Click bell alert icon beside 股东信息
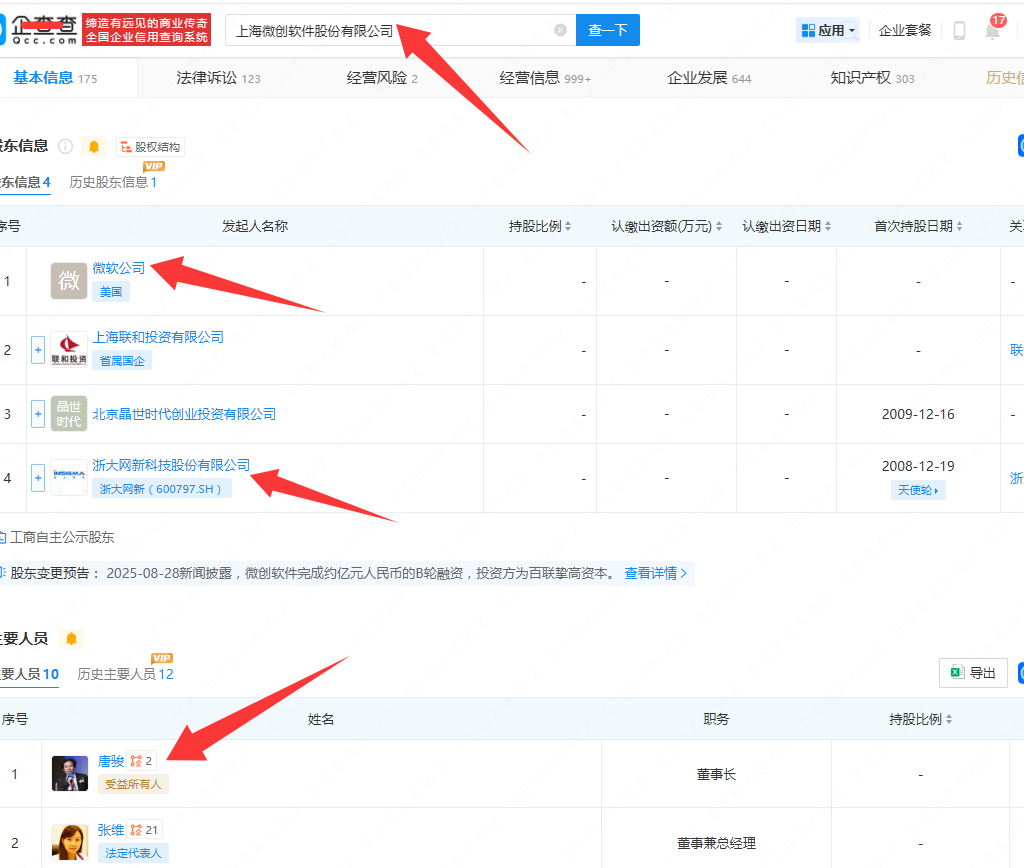This screenshot has height=868, width=1024. coord(93,146)
